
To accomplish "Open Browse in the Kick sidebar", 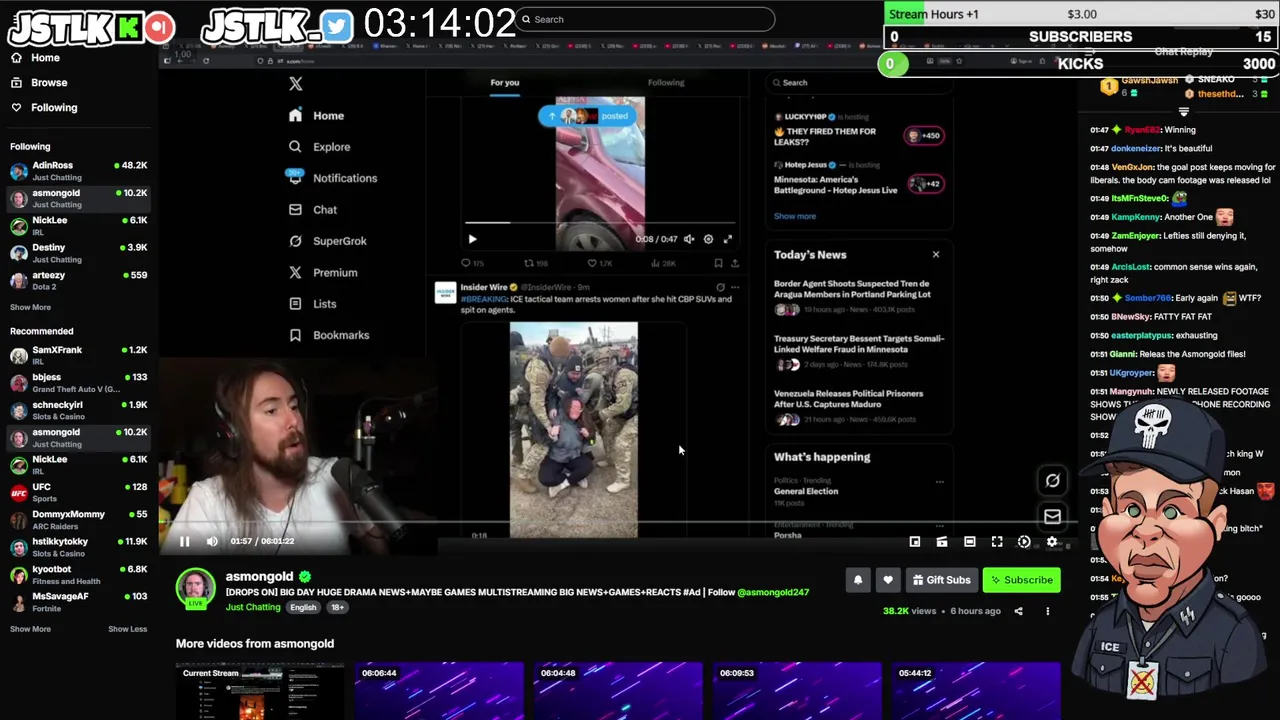I will point(39,83).
